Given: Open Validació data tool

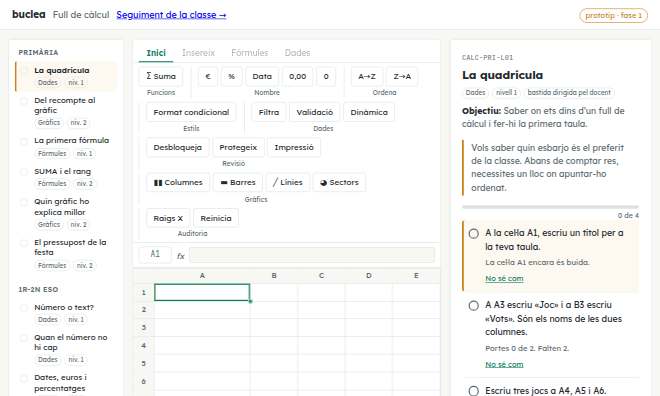Looking at the screenshot, I should click(314, 112).
